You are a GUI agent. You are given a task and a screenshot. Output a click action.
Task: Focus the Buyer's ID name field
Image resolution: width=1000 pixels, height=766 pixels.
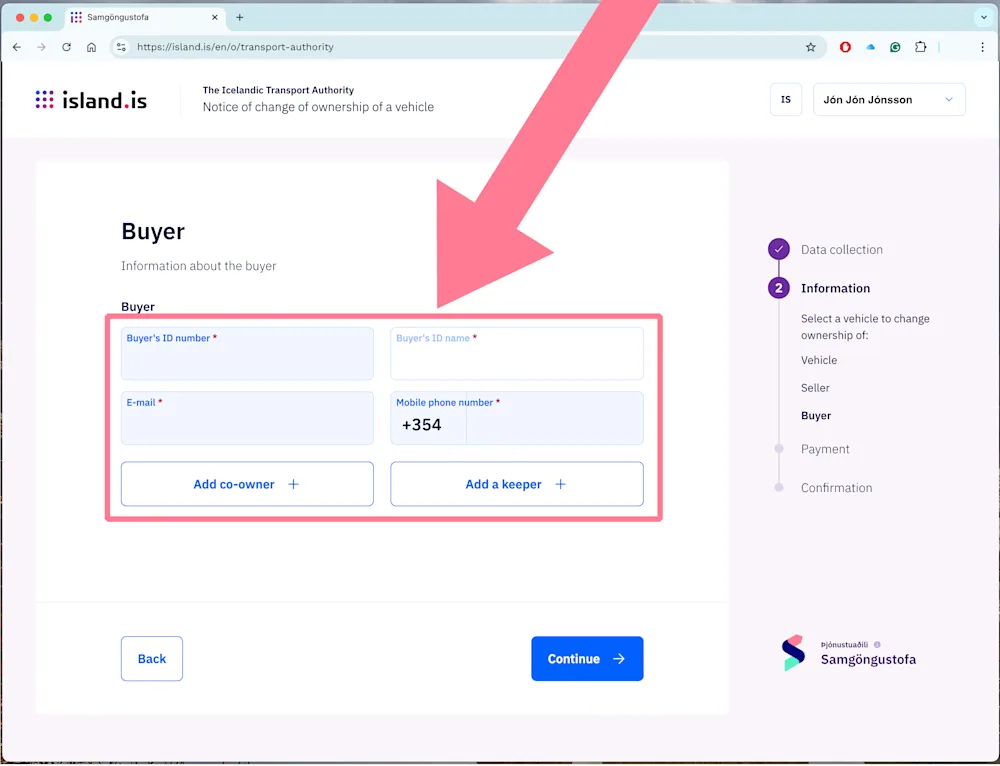click(517, 354)
